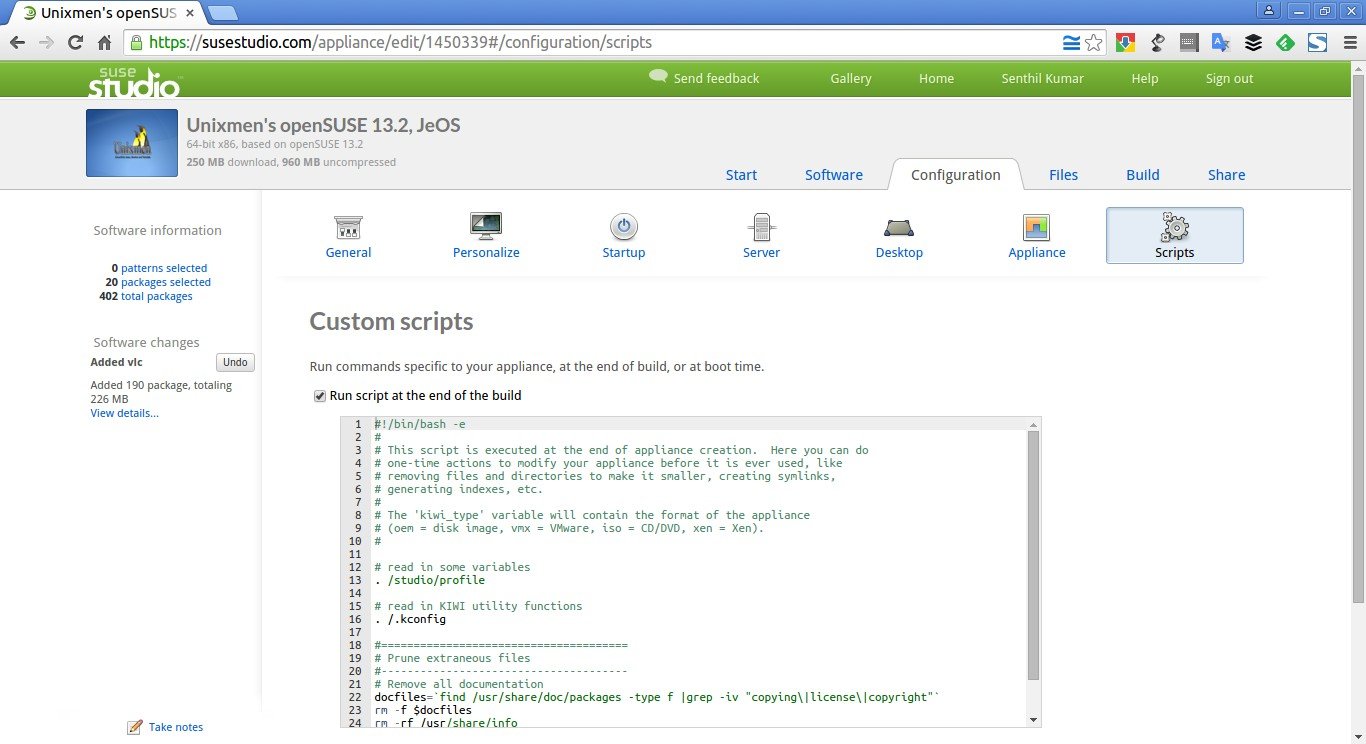Image resolution: width=1366 pixels, height=744 pixels.
Task: Click the Send feedback speech bubble icon
Action: [658, 76]
